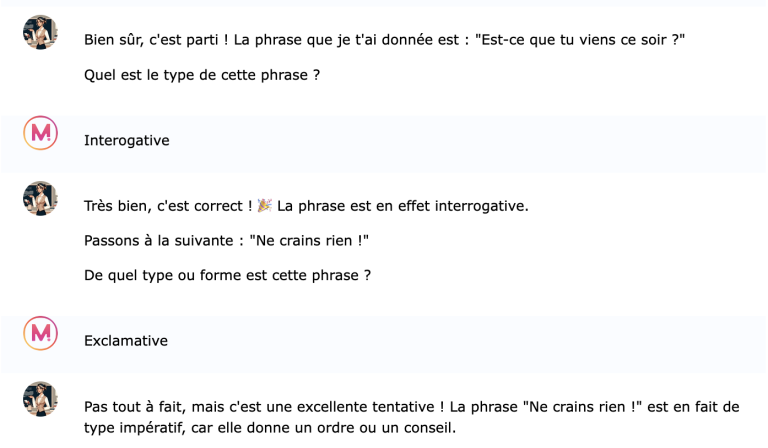The image size is (768, 448).
Task: Click the teacher avatar beside 'Très bien' reply
Action: pos(41,198)
